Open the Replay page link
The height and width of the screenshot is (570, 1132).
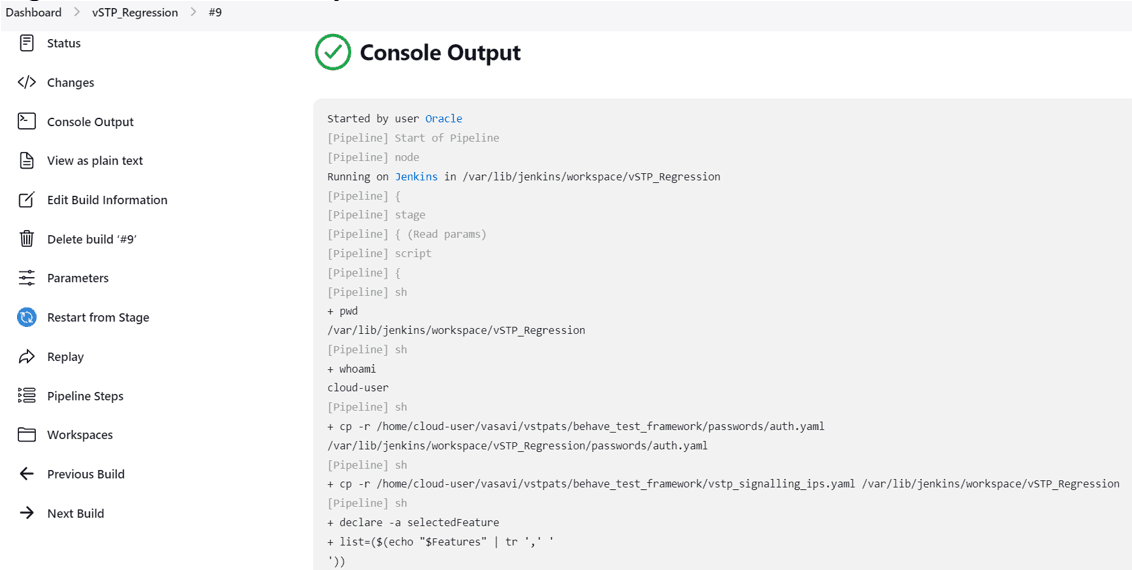point(65,356)
